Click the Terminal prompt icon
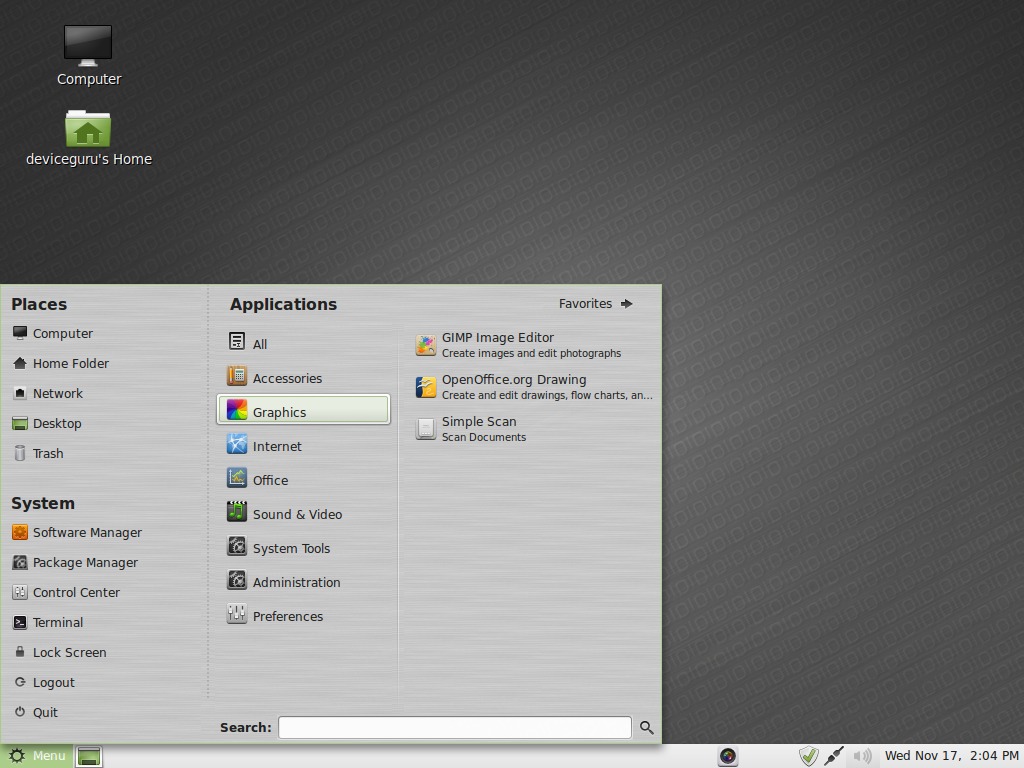 coord(20,623)
